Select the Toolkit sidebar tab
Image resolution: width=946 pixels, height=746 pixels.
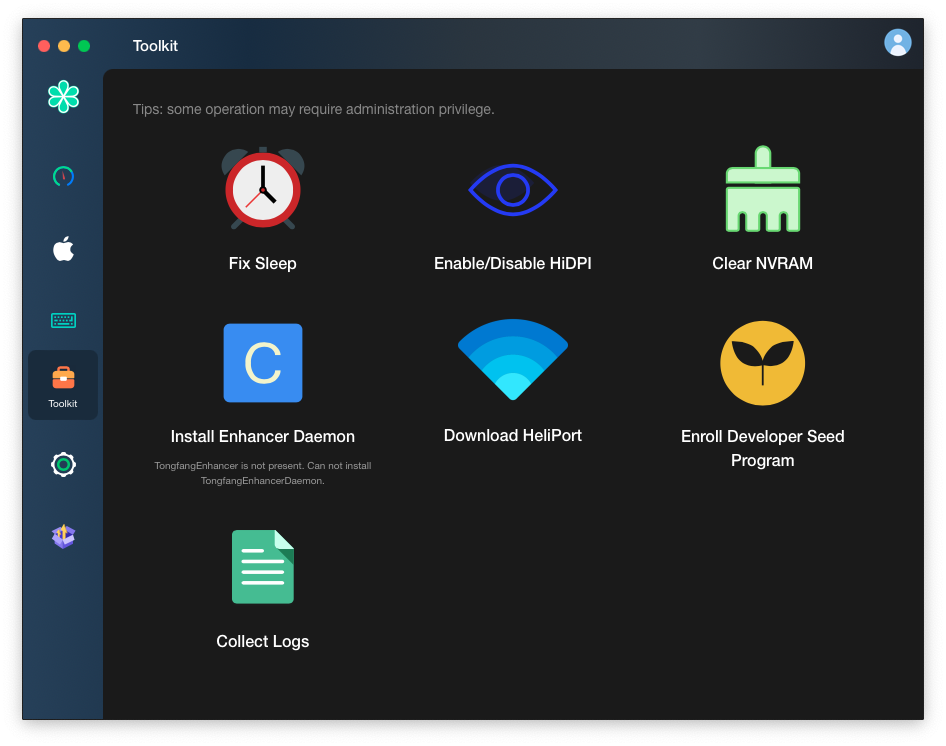coord(63,385)
